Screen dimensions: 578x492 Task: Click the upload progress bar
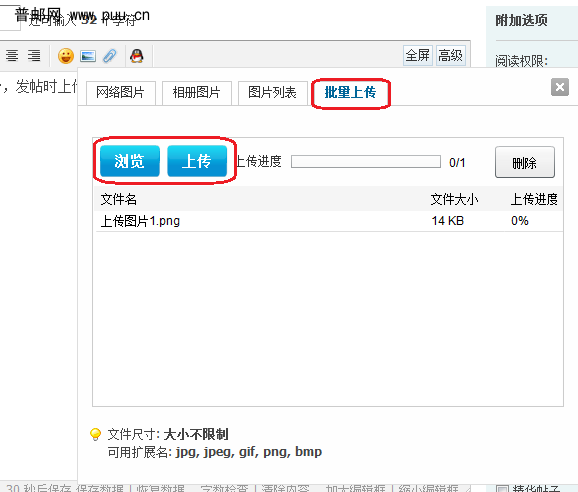(366, 161)
